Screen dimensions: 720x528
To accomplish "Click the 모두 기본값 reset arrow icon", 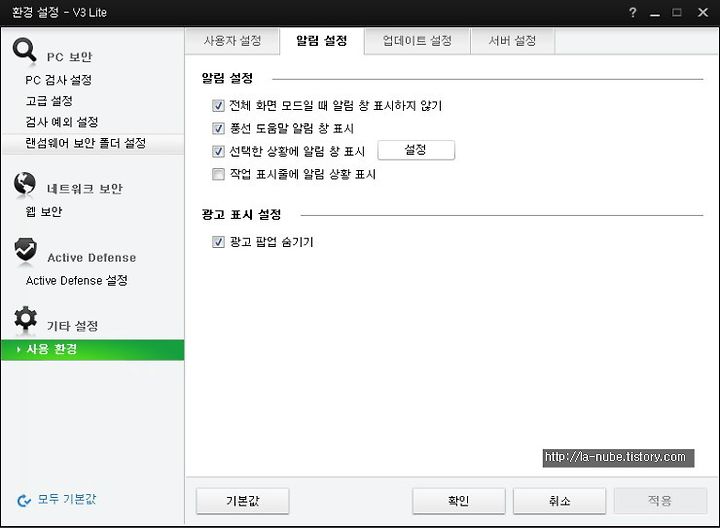I will [x=24, y=500].
